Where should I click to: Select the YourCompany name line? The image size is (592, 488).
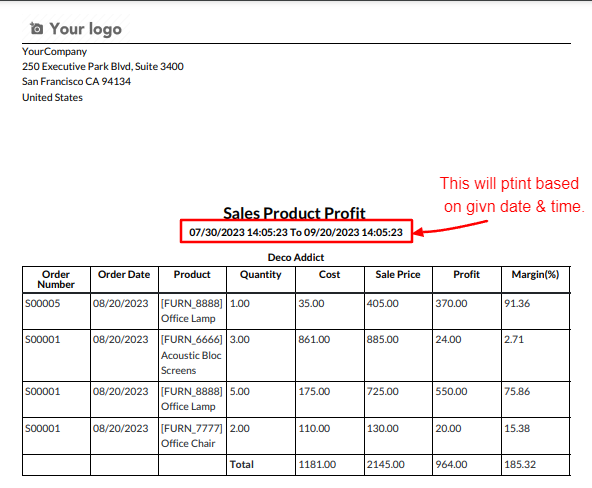pyautogui.click(x=54, y=51)
